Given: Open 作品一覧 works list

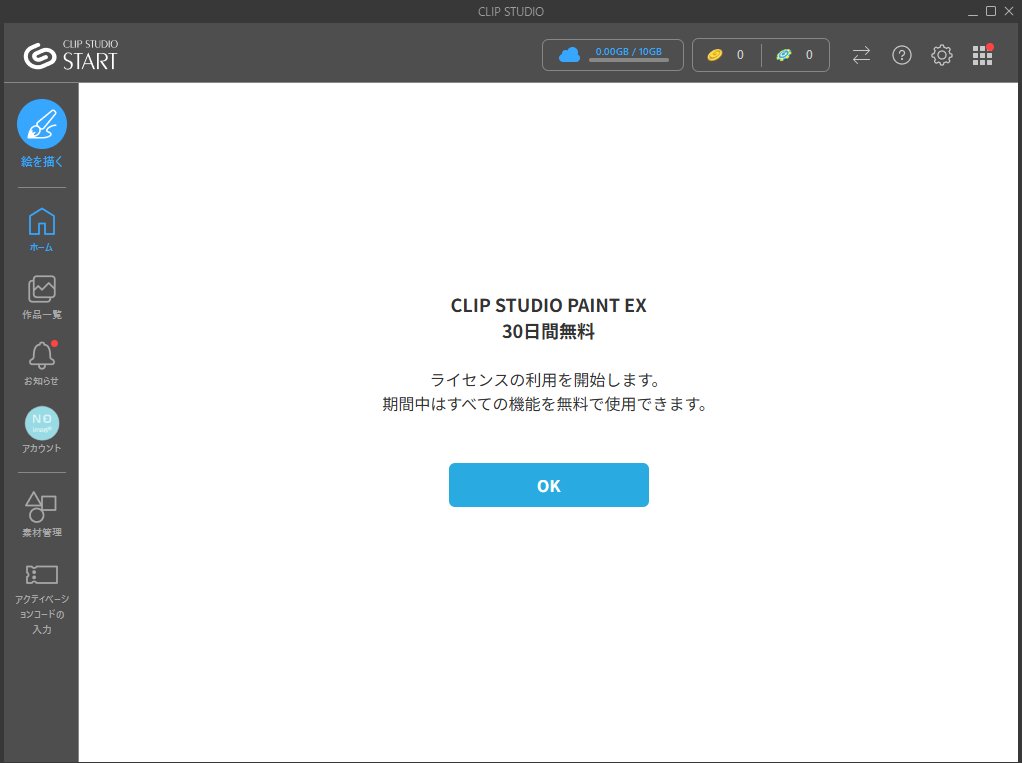Looking at the screenshot, I should point(42,297).
